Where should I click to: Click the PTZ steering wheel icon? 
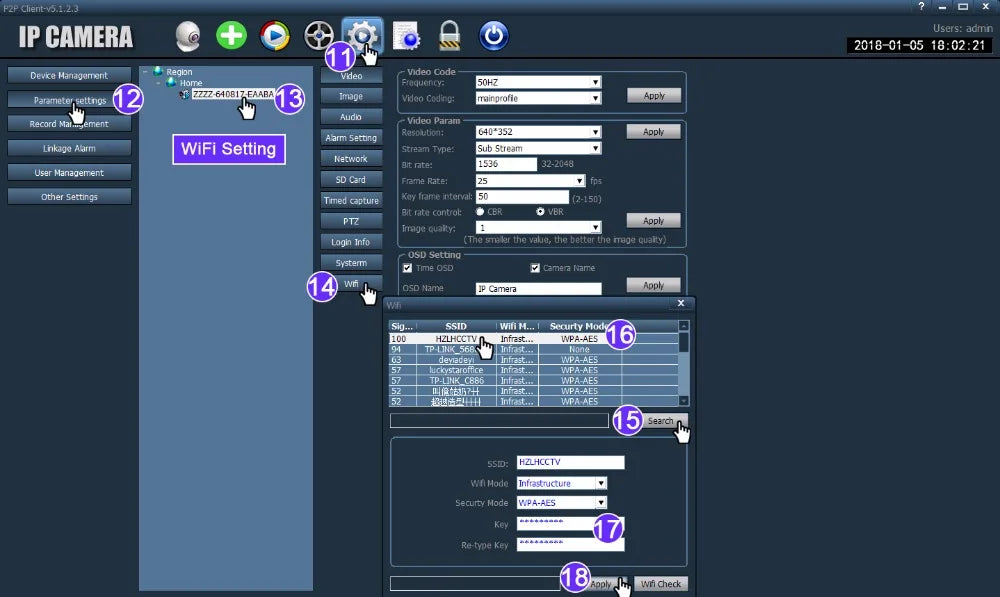319,36
